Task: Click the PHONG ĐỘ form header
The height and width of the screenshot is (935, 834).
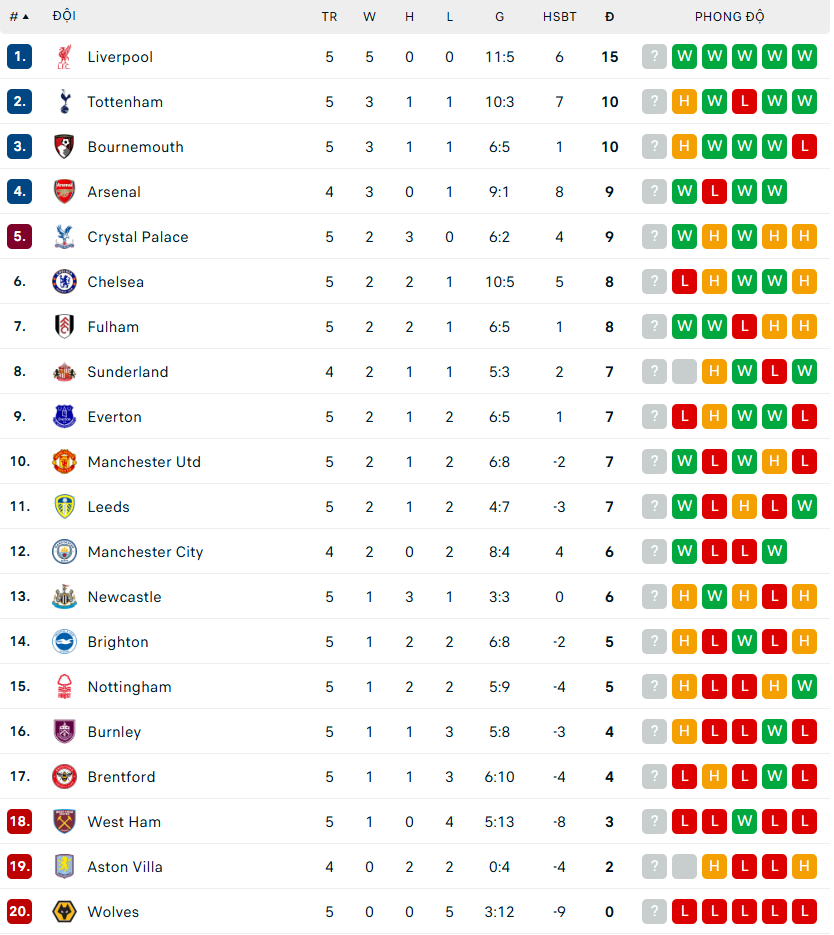Action: [x=729, y=17]
